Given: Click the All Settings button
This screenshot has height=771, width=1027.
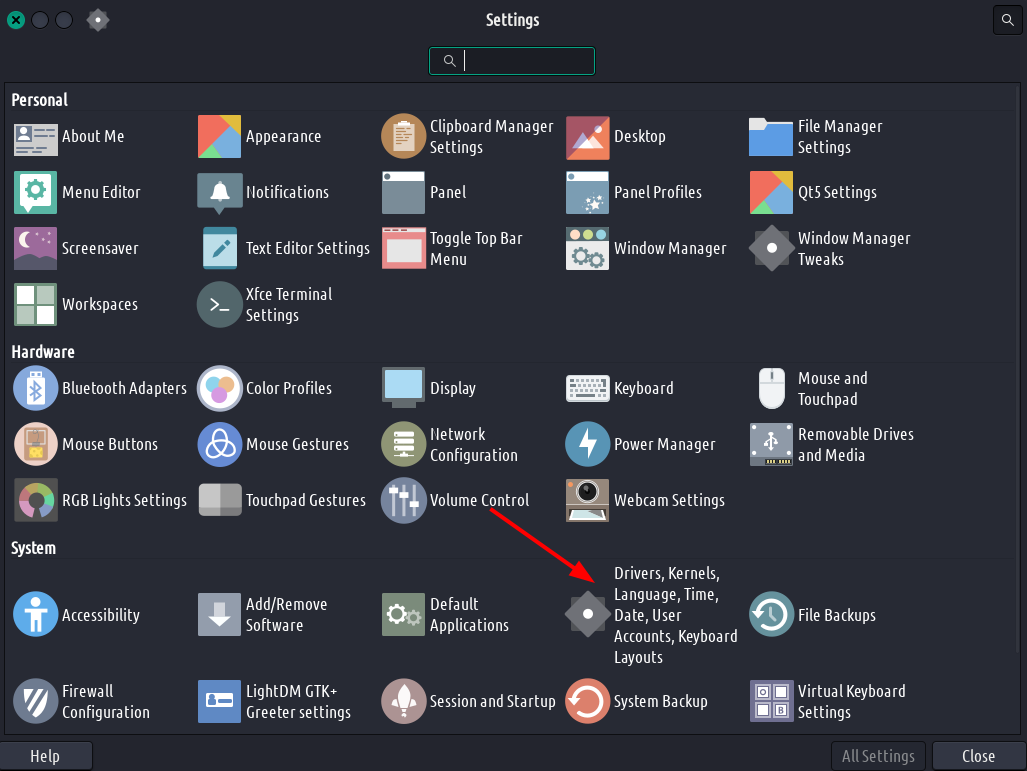Looking at the screenshot, I should [878, 756].
